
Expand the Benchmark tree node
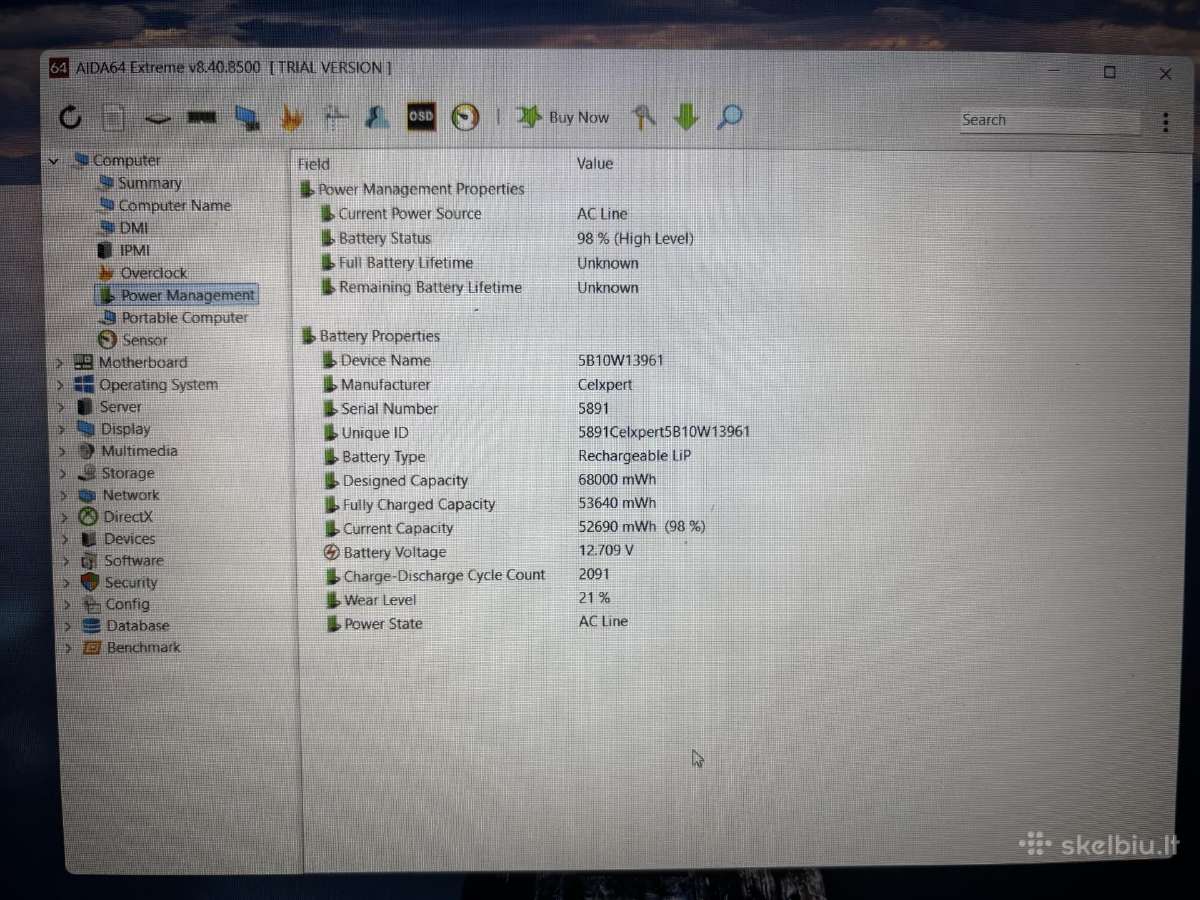[x=69, y=648]
